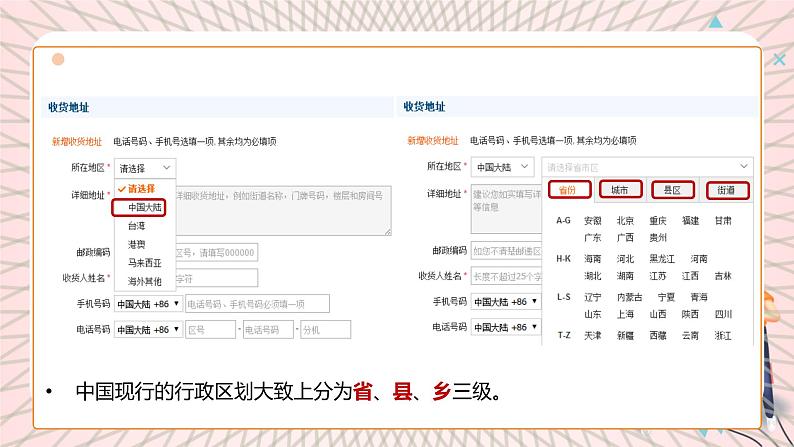The image size is (794, 447).
Task: Click the 建议您如实填写 address textarea
Action: pyautogui.click(x=506, y=209)
